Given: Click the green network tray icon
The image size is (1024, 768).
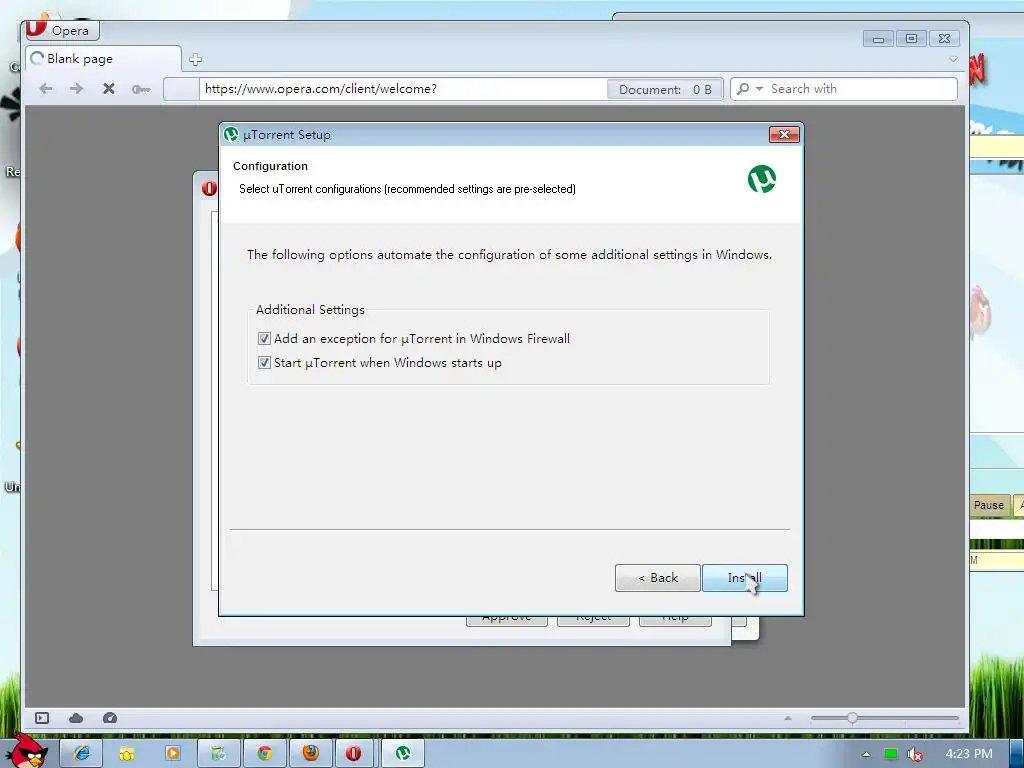Looking at the screenshot, I should point(891,754).
